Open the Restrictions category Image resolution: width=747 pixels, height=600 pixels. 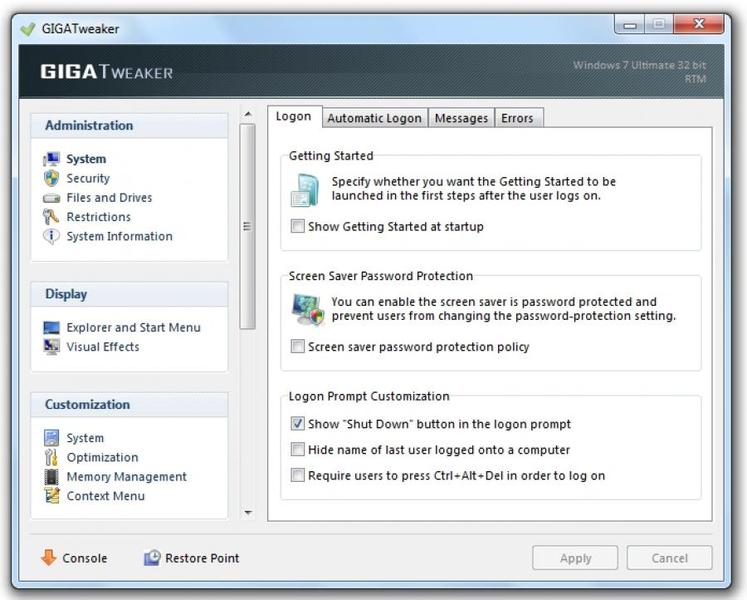coord(99,217)
